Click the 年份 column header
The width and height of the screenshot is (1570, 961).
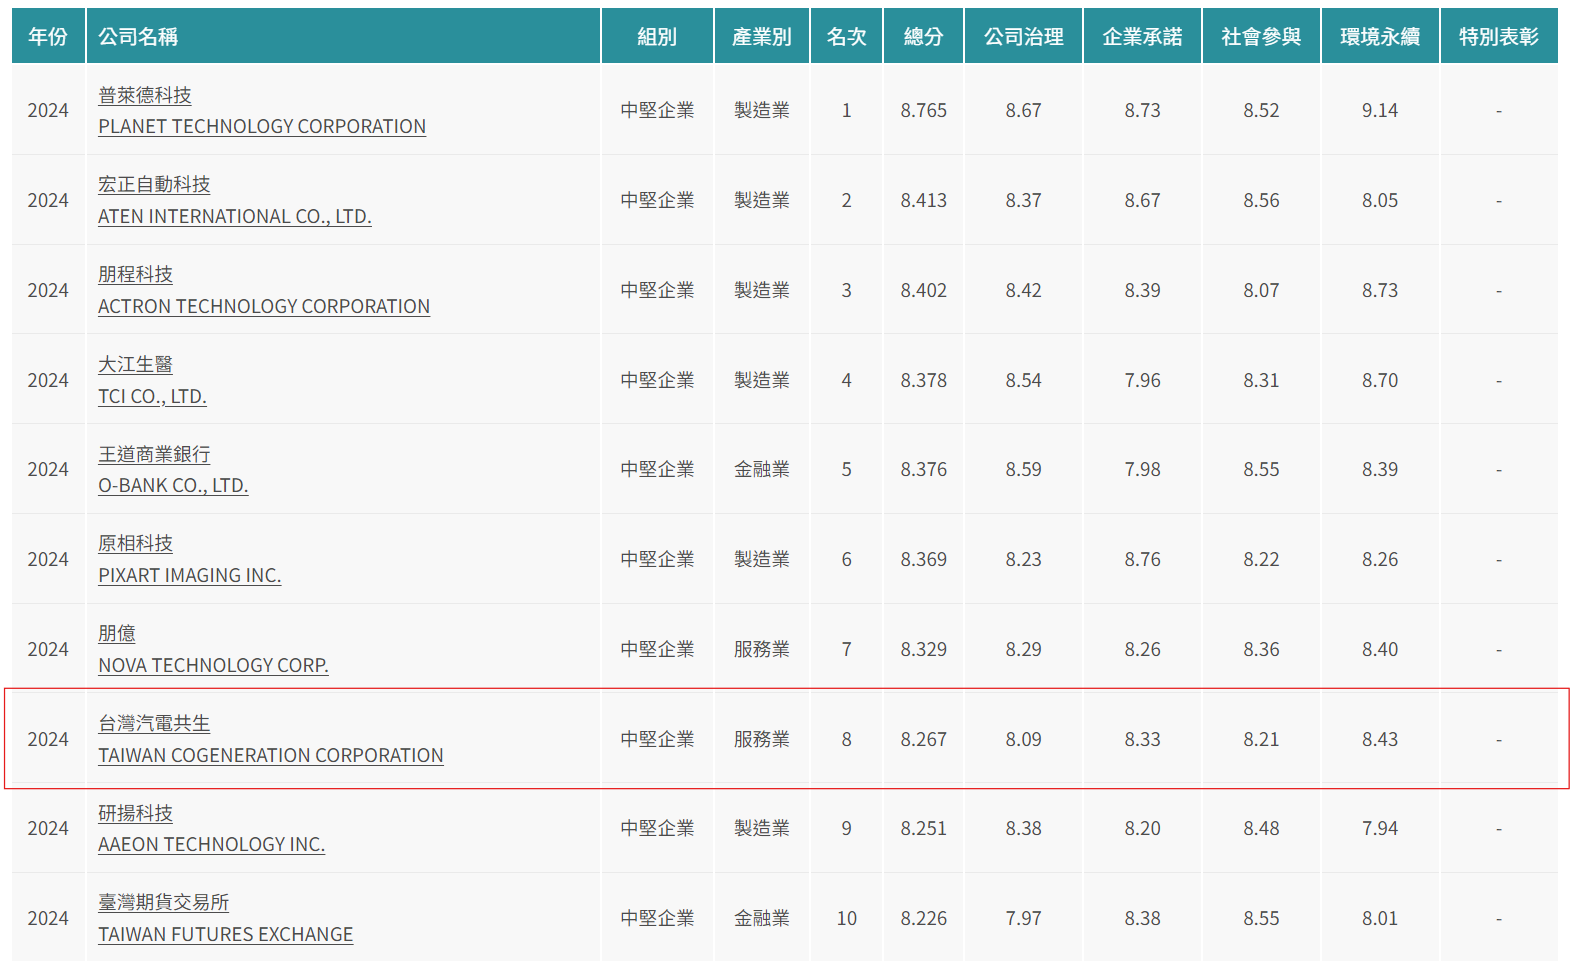pyautogui.click(x=48, y=37)
